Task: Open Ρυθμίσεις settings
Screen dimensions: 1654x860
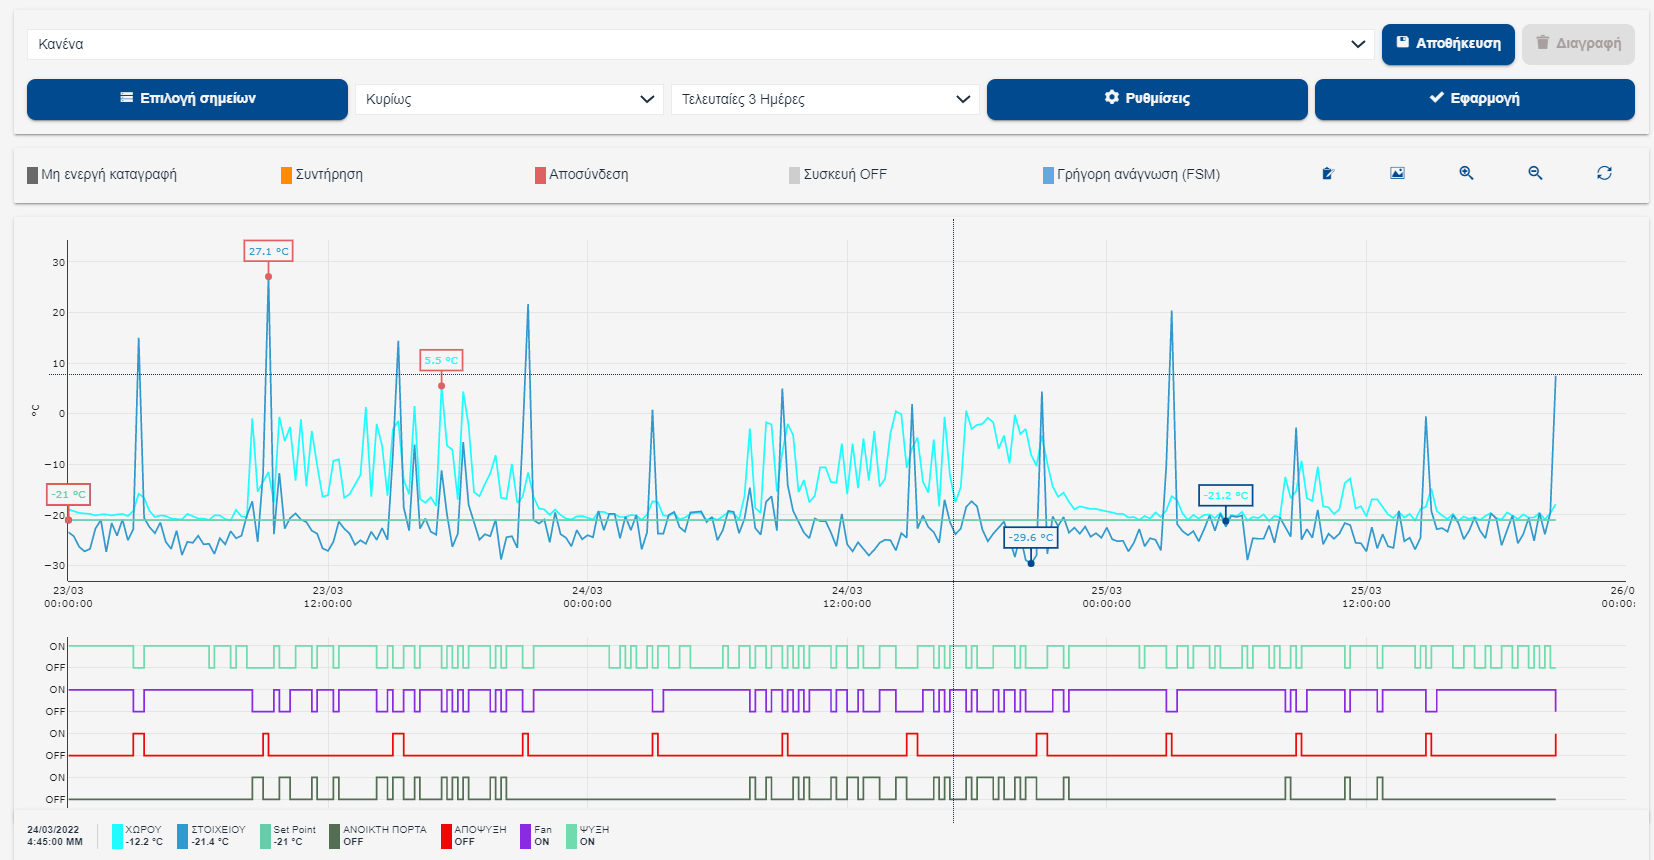Action: coord(1147,99)
